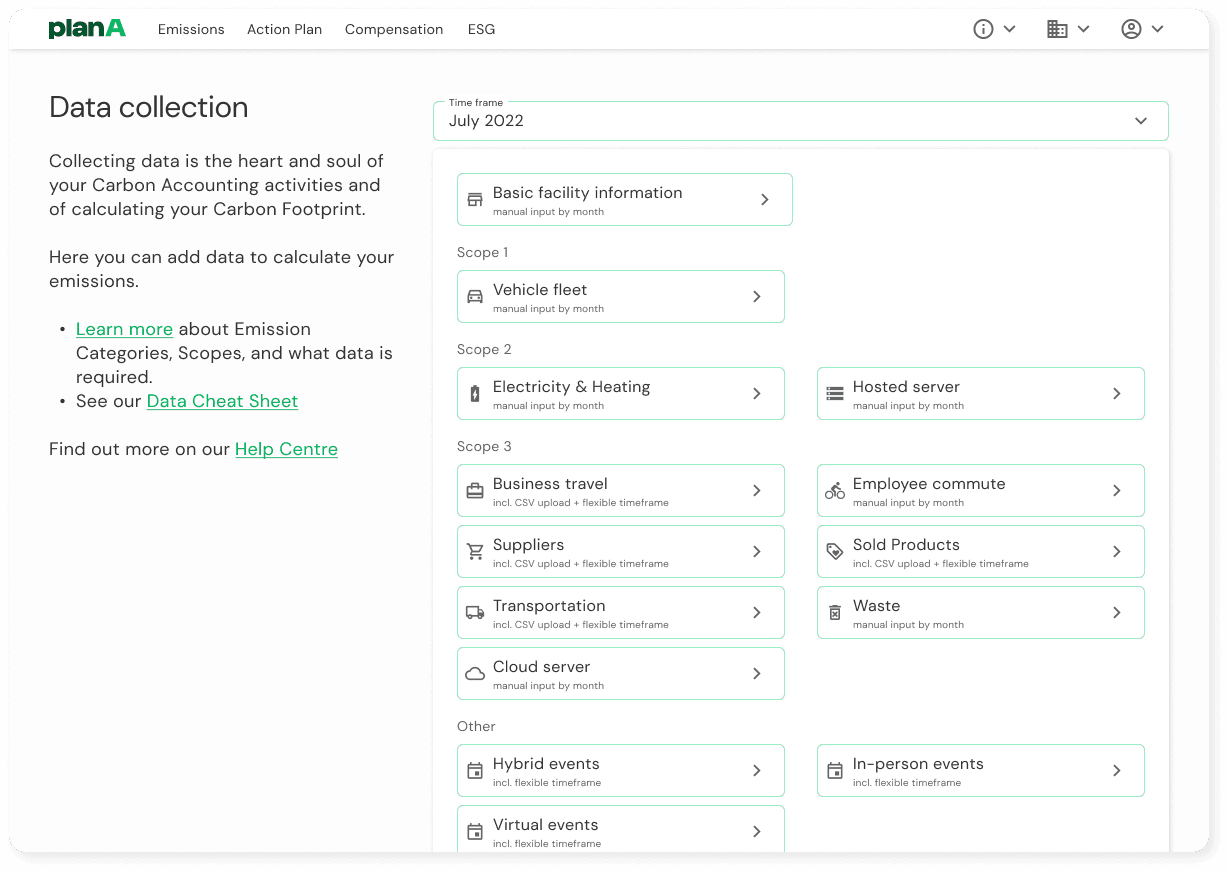Screen dimensions: 1228x871
Task: Open In-person events via its arrow
Action: click(1117, 771)
